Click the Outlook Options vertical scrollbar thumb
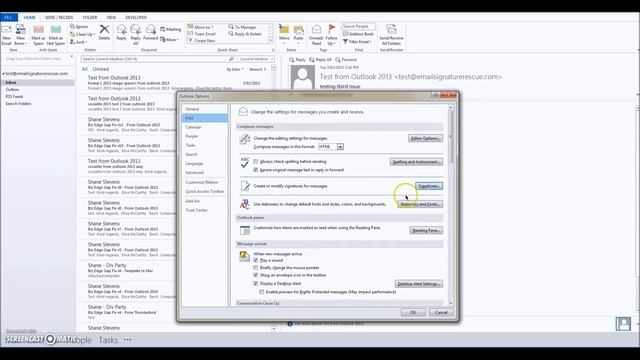 coord(451,137)
